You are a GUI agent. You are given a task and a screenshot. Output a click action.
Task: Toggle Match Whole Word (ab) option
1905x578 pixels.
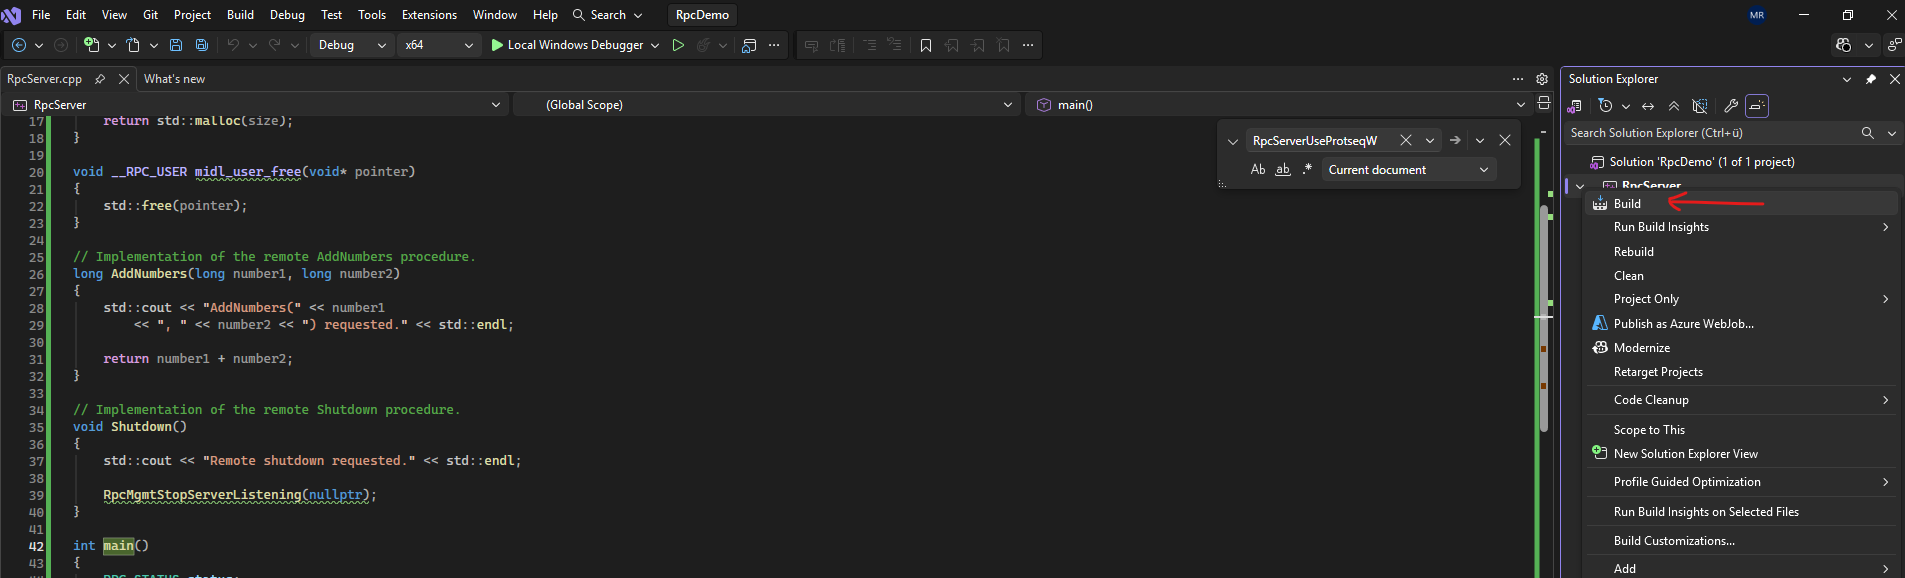1283,170
